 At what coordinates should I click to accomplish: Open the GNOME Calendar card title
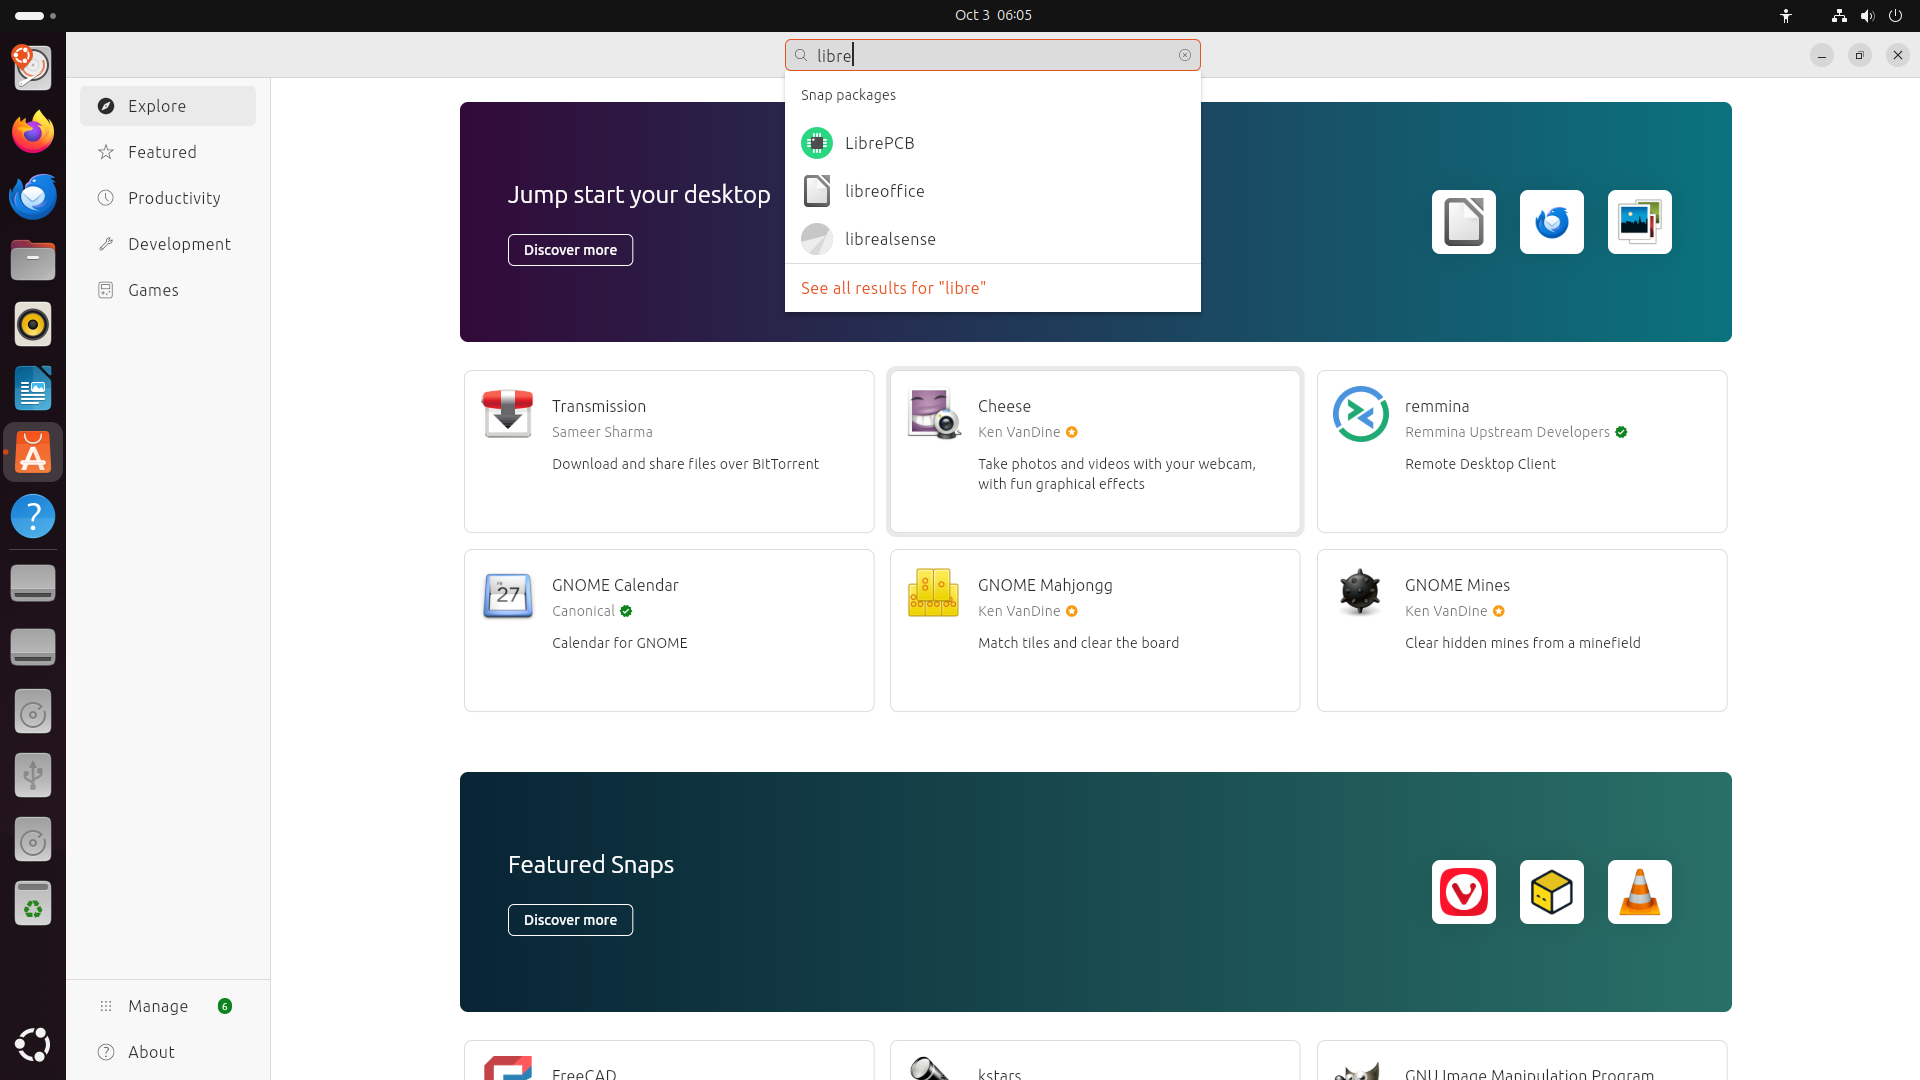pos(615,585)
